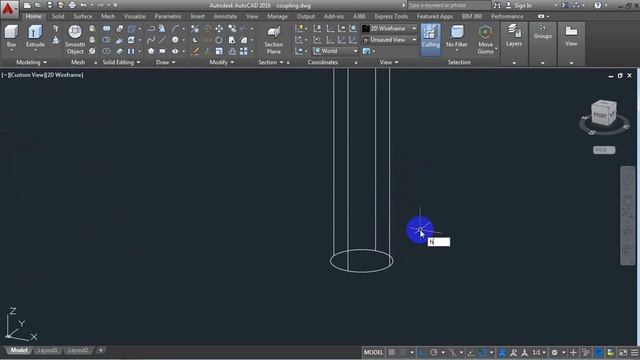Click the dynamic input box showing N
Image resolution: width=640 pixels, height=360 pixels.
[x=439, y=242]
